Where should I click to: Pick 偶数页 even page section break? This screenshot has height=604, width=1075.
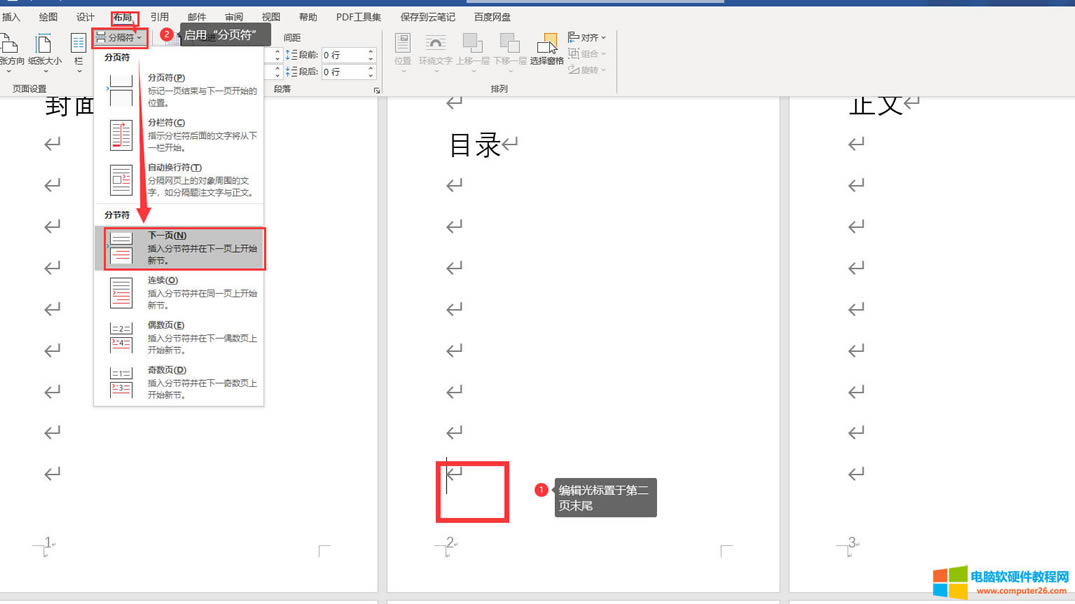pyautogui.click(x=180, y=338)
